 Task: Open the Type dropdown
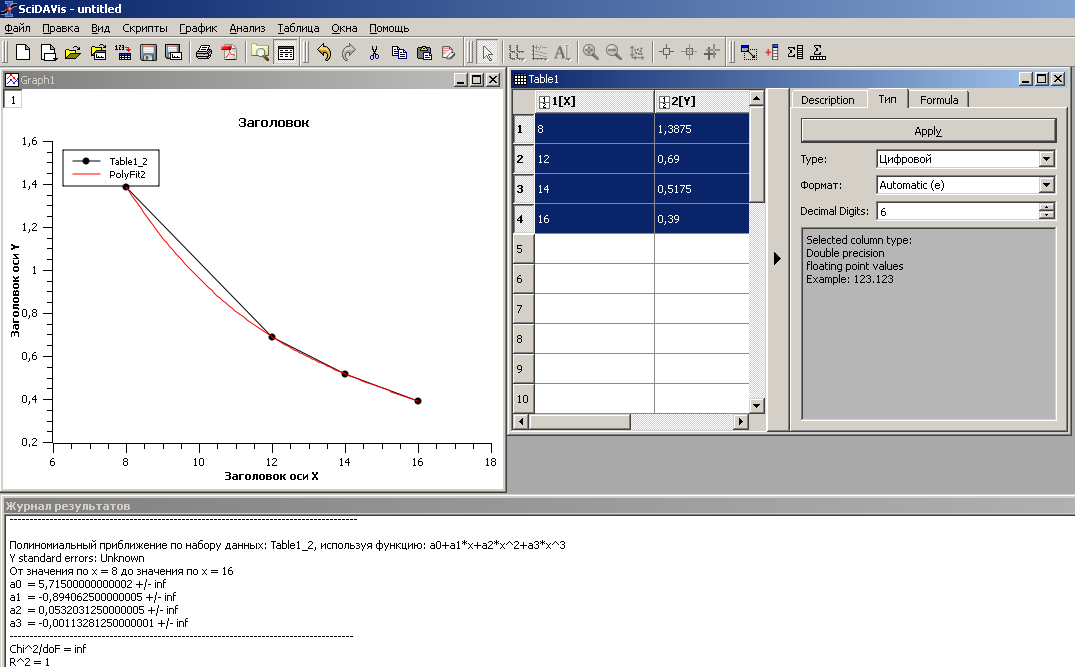(x=1046, y=159)
